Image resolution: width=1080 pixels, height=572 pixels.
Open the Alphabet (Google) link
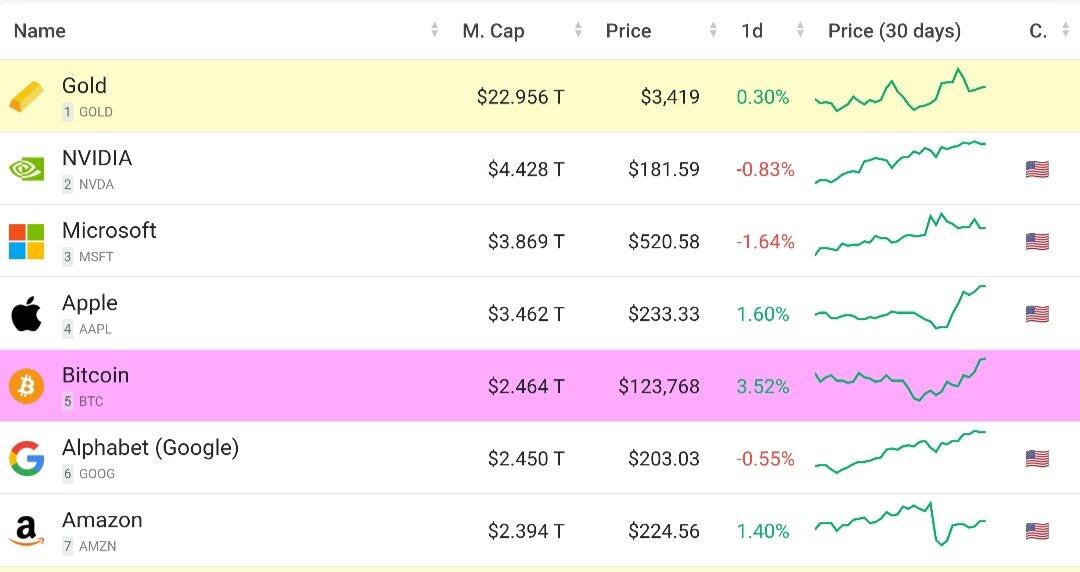pyautogui.click(x=150, y=448)
